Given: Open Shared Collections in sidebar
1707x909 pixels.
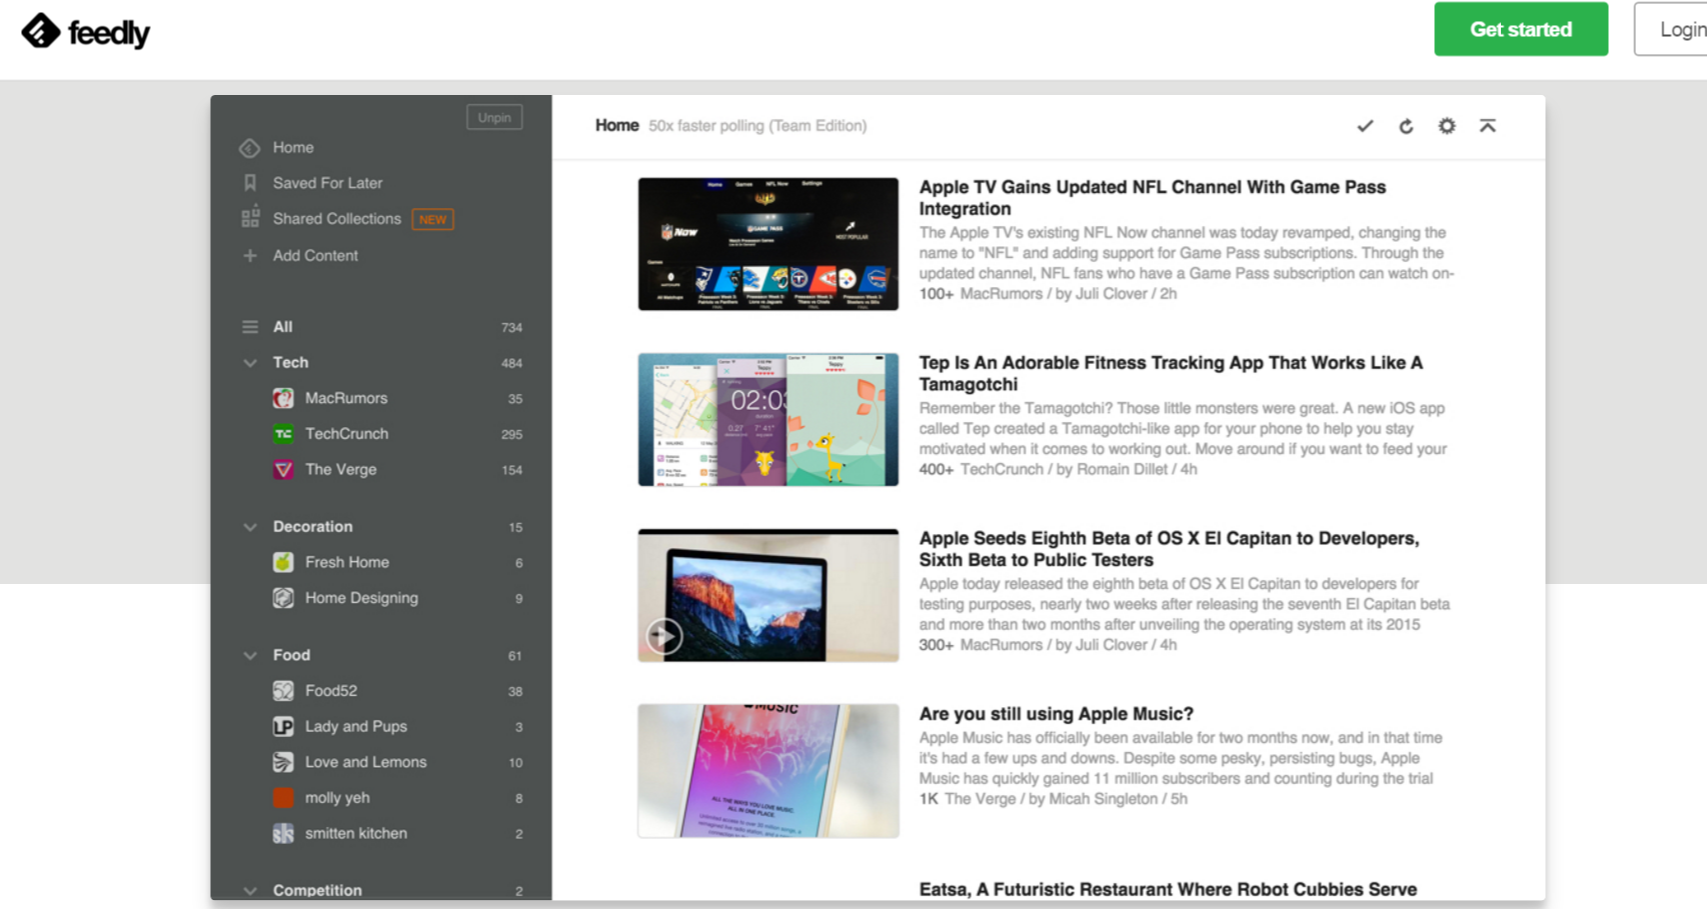Looking at the screenshot, I should coord(336,219).
